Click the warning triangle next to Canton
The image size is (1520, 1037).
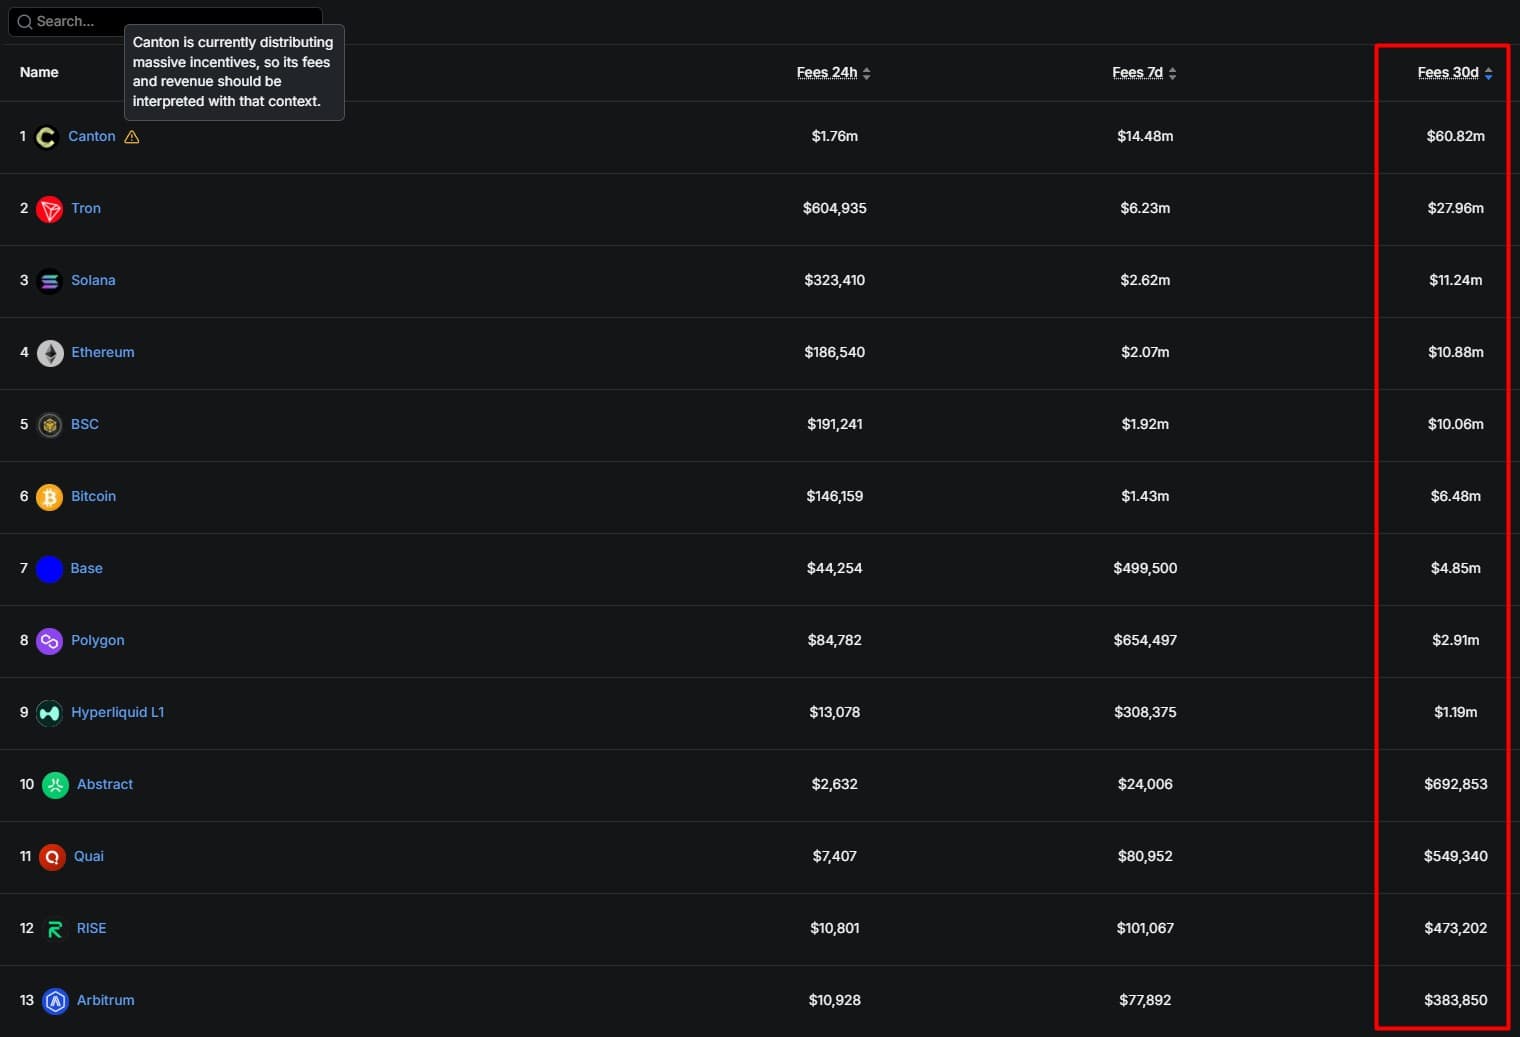click(132, 137)
